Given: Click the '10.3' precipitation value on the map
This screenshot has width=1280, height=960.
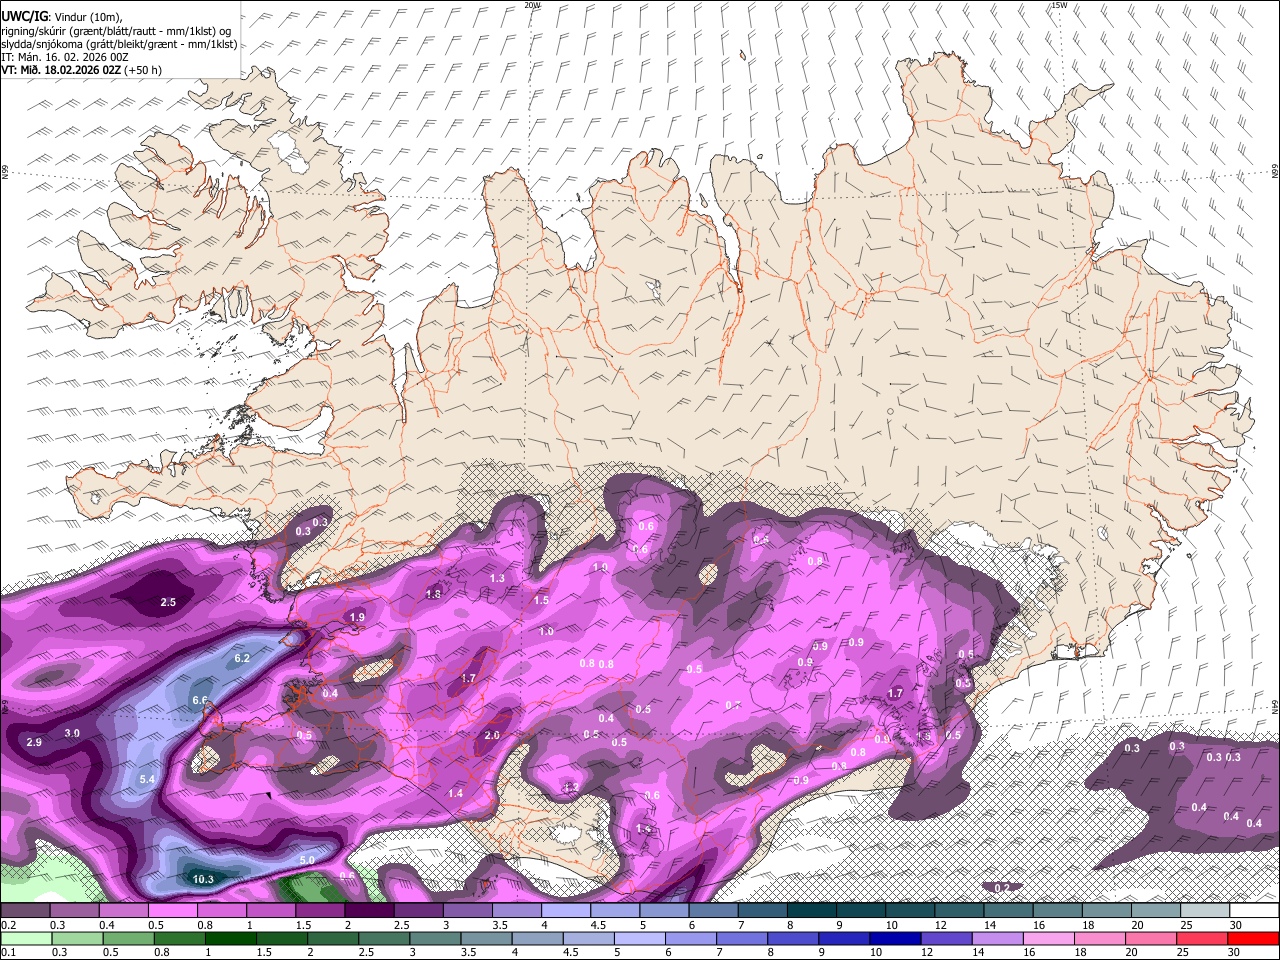Looking at the screenshot, I should click(202, 879).
